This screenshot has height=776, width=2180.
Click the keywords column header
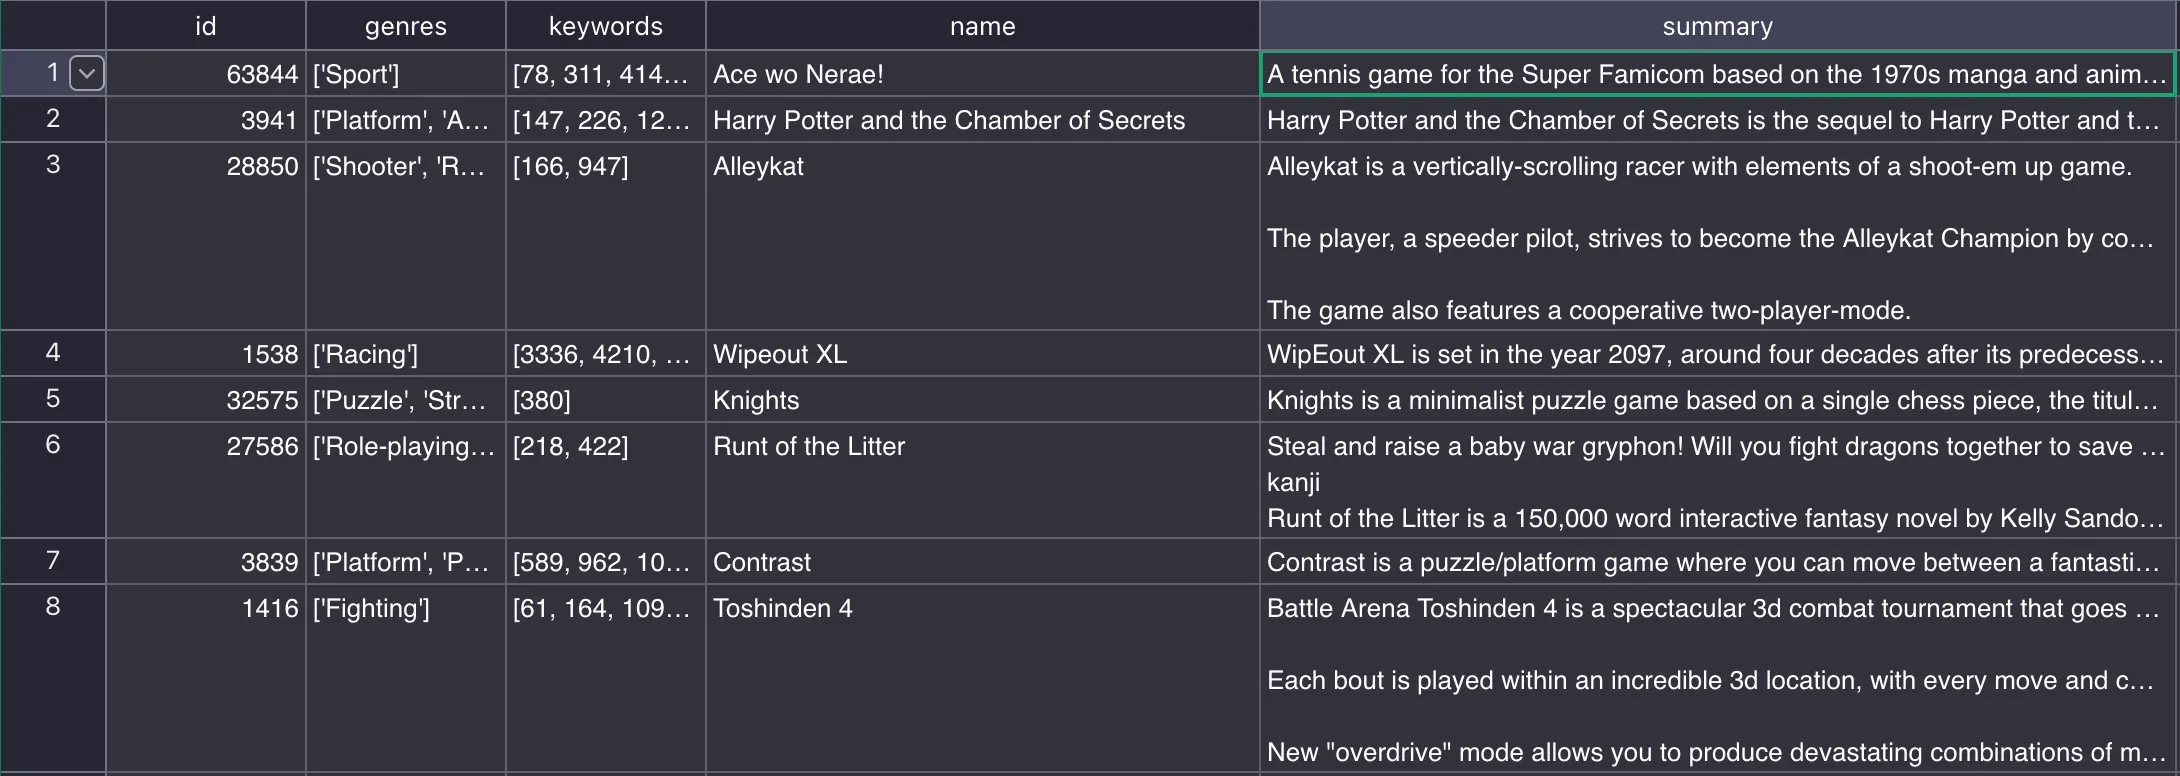pyautogui.click(x=605, y=26)
